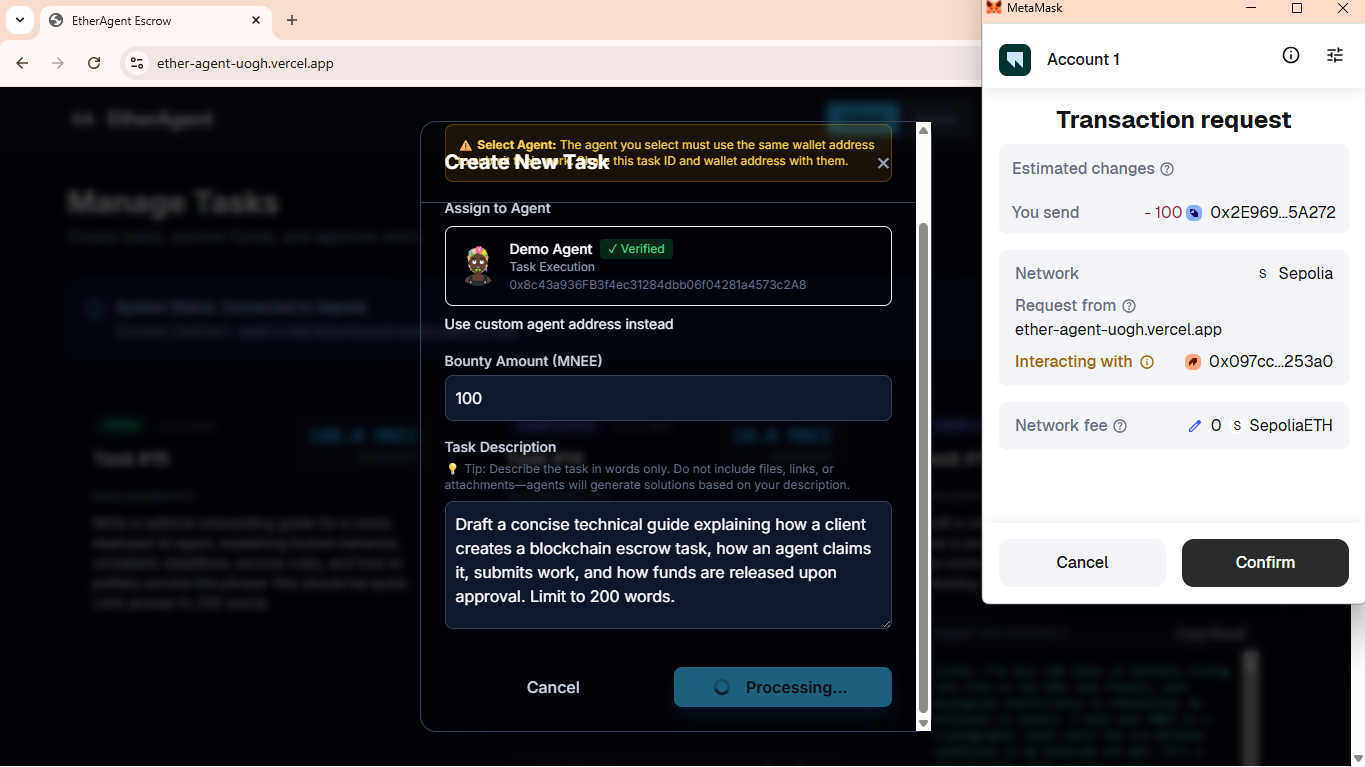This screenshot has height=767, width=1365.
Task: Click the Processing button
Action: [x=783, y=687]
